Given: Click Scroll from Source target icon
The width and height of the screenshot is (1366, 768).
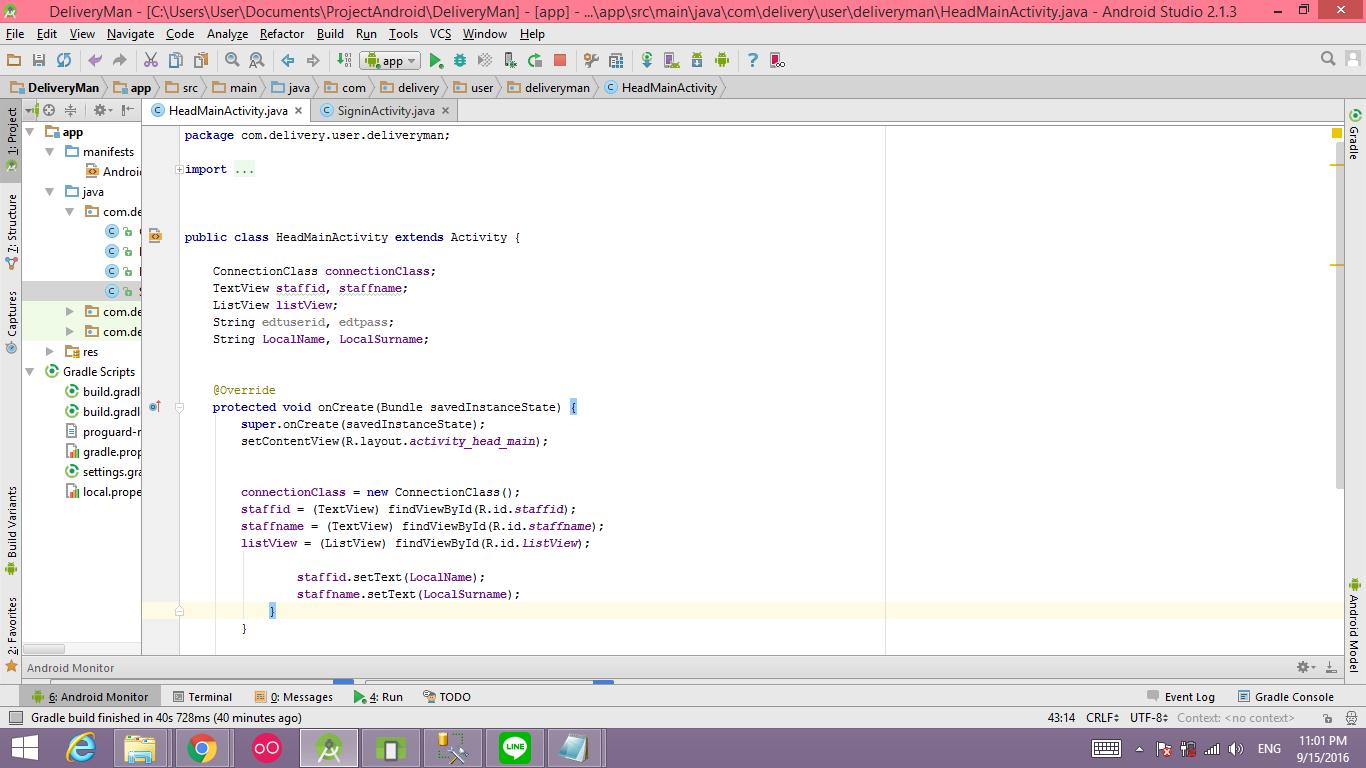Looking at the screenshot, I should click(49, 110).
